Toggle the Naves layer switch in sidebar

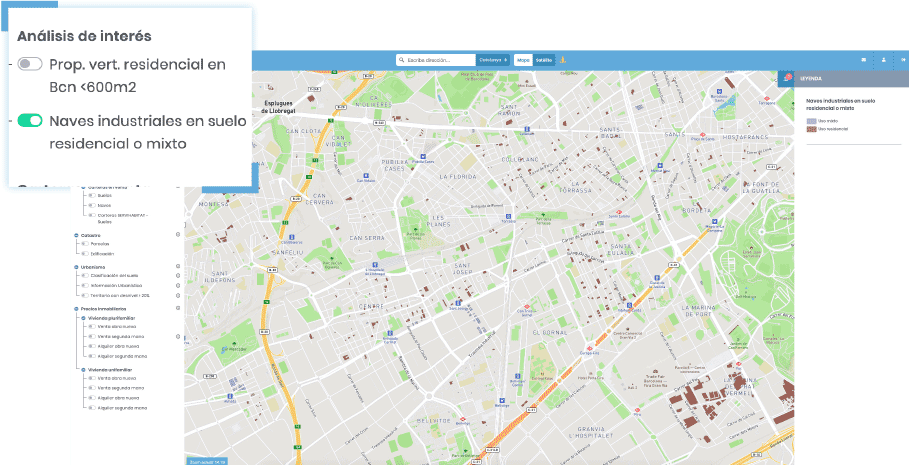92,205
